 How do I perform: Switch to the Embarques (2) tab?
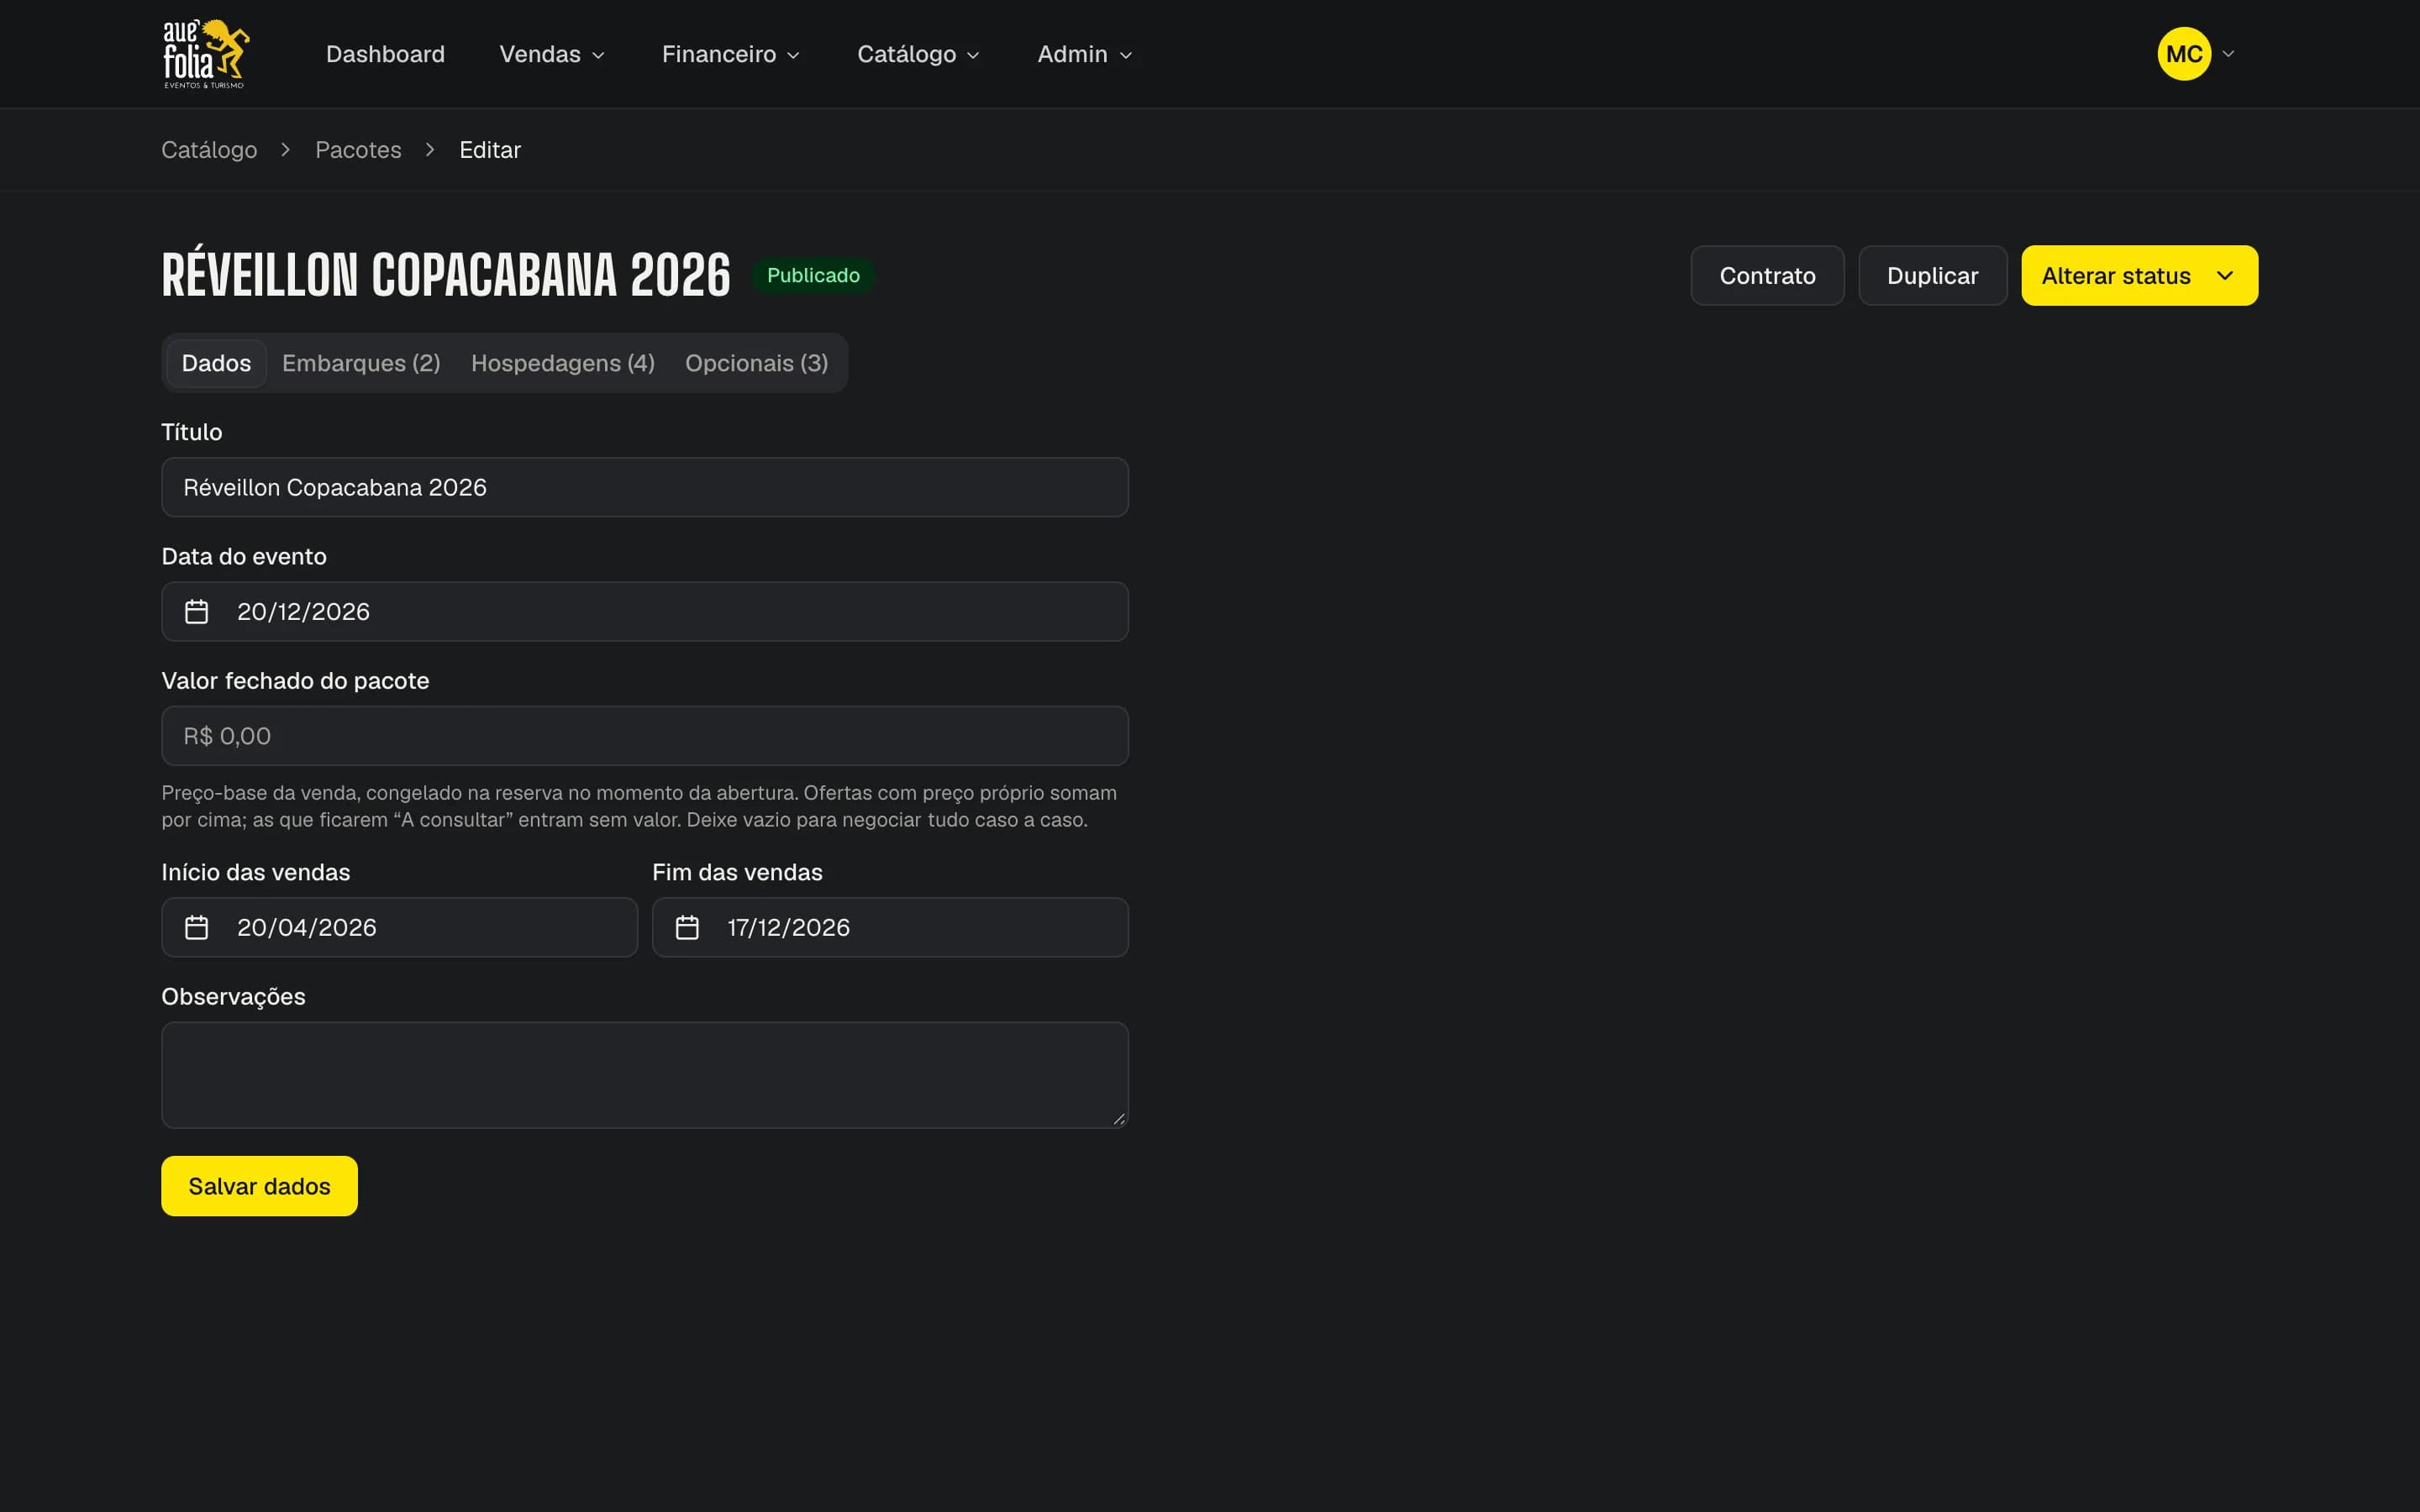tap(361, 363)
